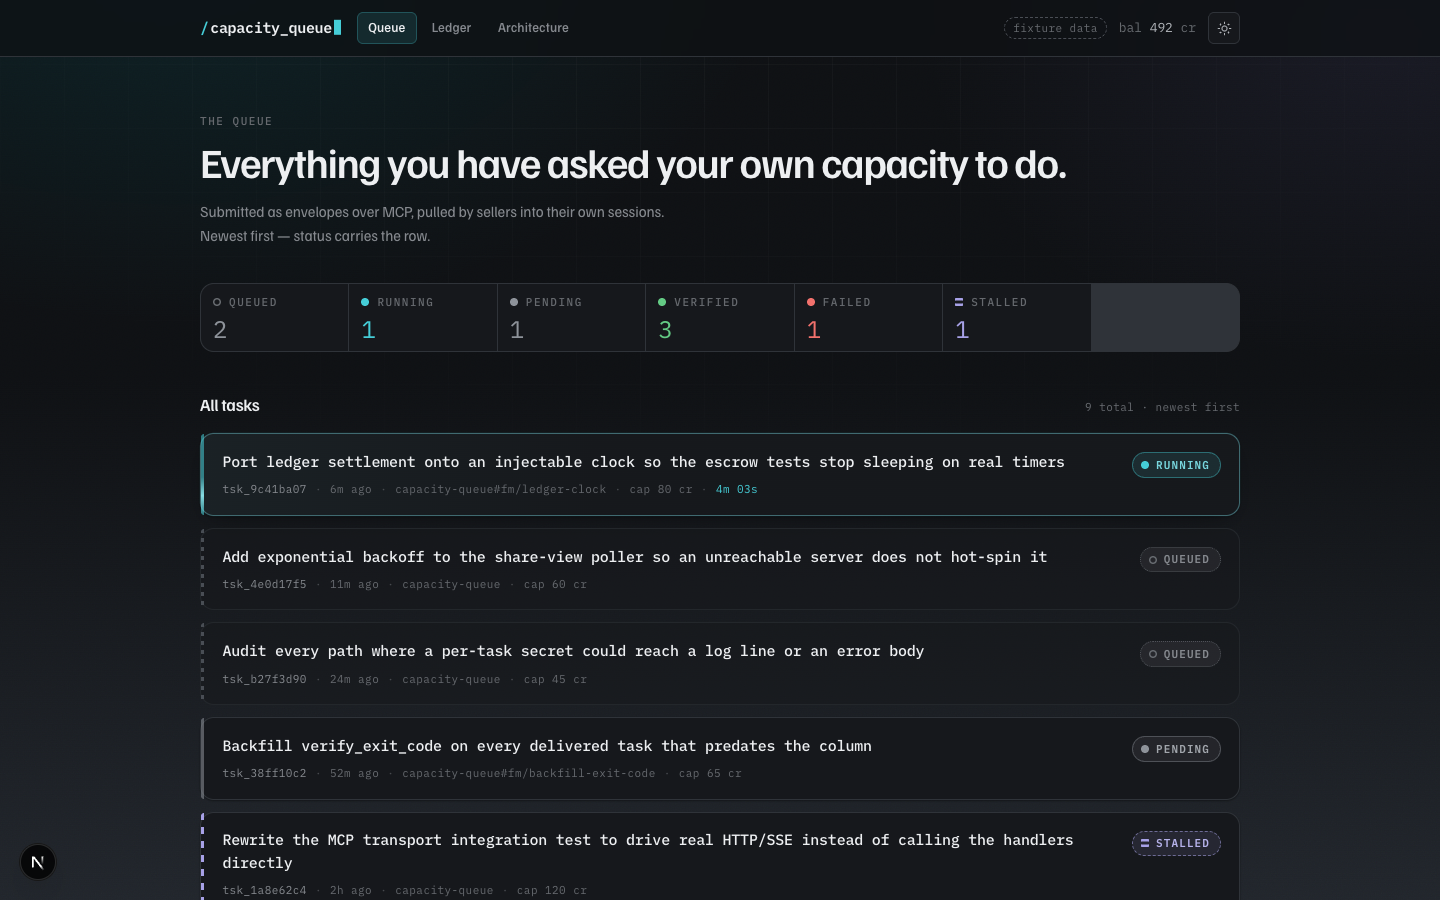This screenshot has height=900, width=1440.
Task: Select the Verified status card
Action: point(720,317)
